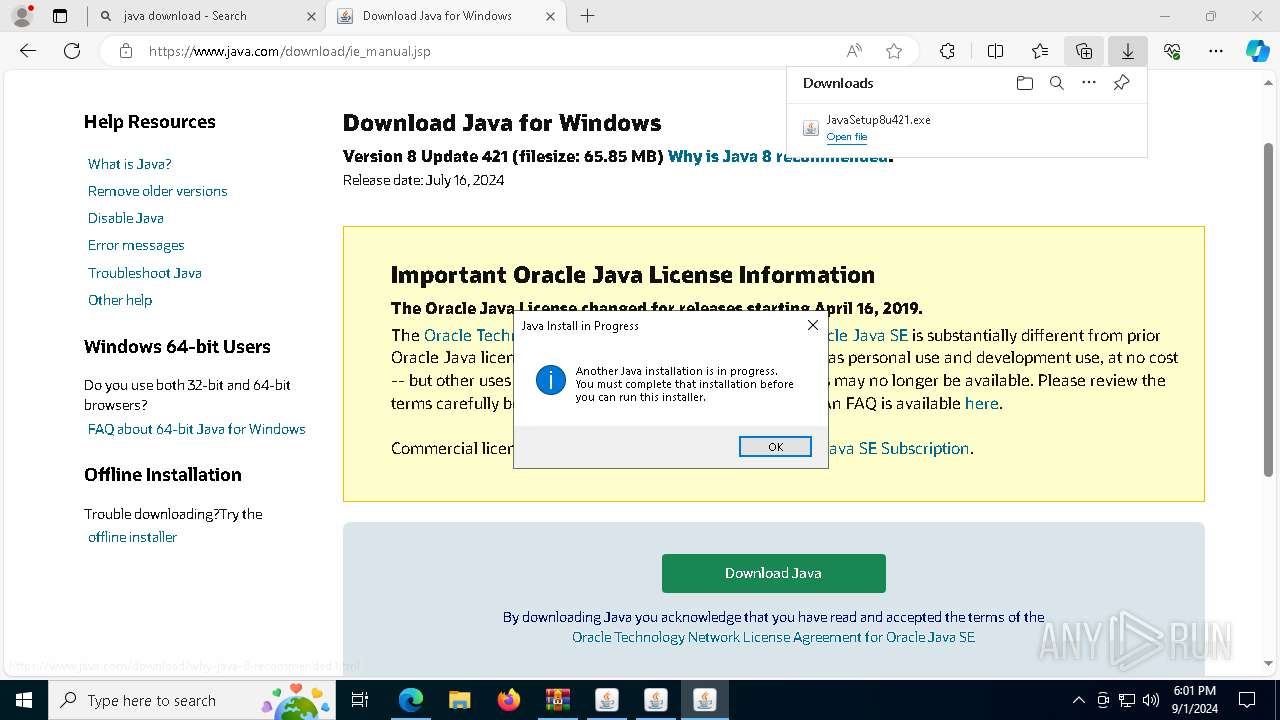This screenshot has height=720, width=1280.
Task: Open Browser essentials heart icon
Action: pos(1172,51)
